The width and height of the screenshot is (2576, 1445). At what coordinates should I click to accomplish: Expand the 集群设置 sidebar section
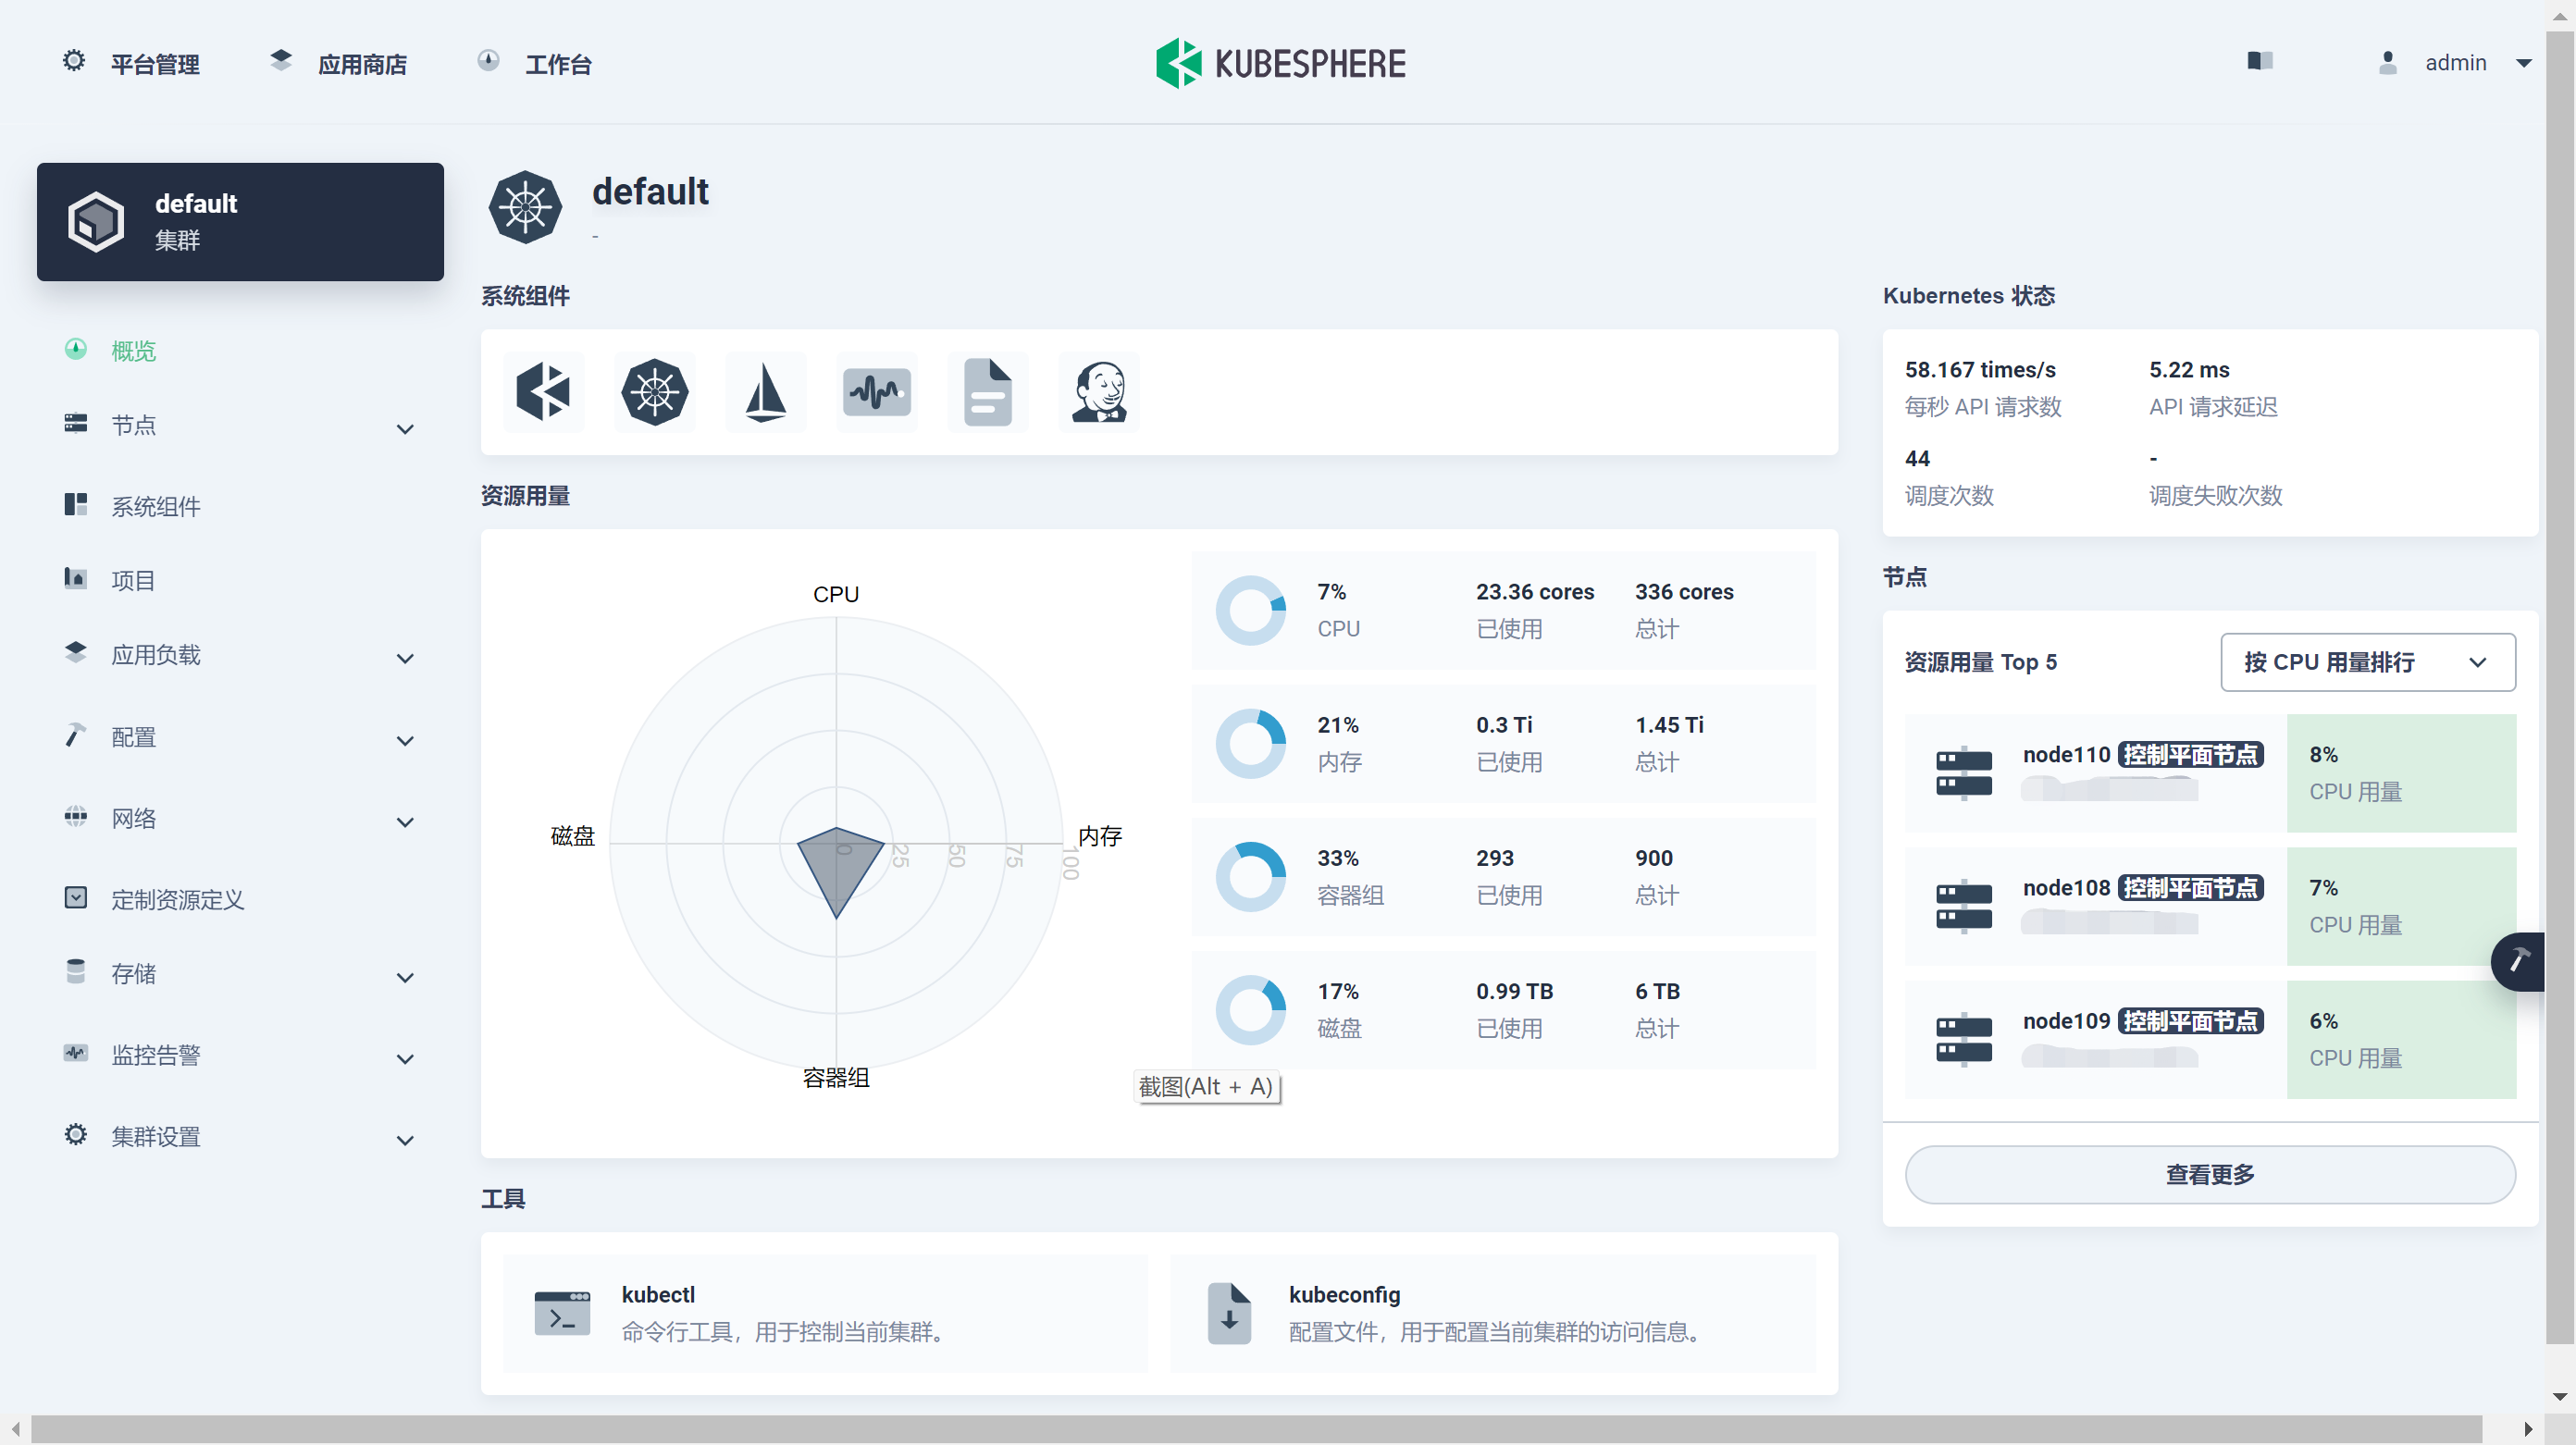click(240, 1137)
